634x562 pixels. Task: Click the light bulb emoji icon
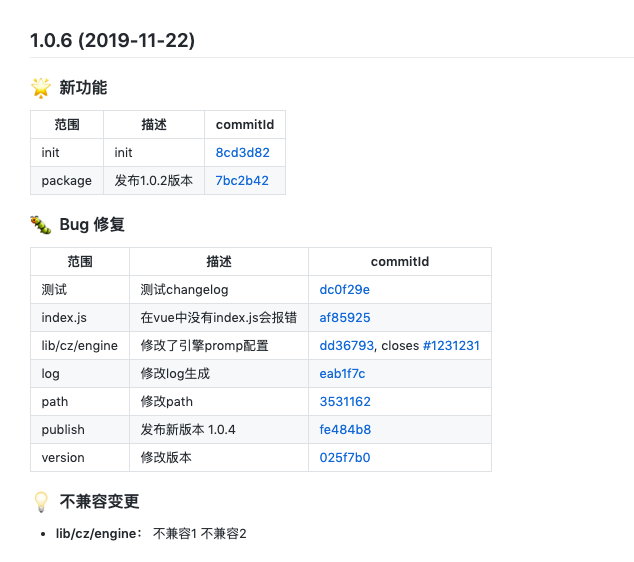point(41,502)
